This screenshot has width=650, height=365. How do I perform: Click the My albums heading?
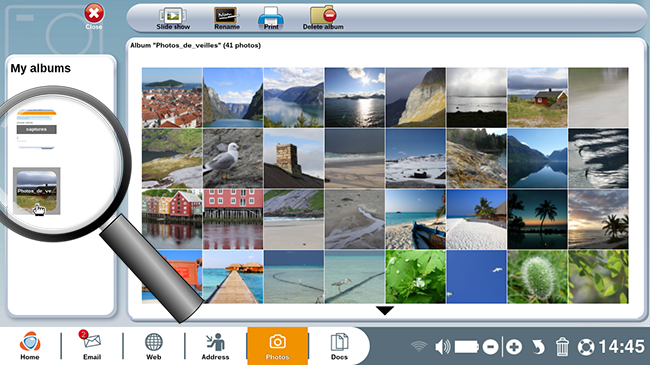(x=41, y=68)
